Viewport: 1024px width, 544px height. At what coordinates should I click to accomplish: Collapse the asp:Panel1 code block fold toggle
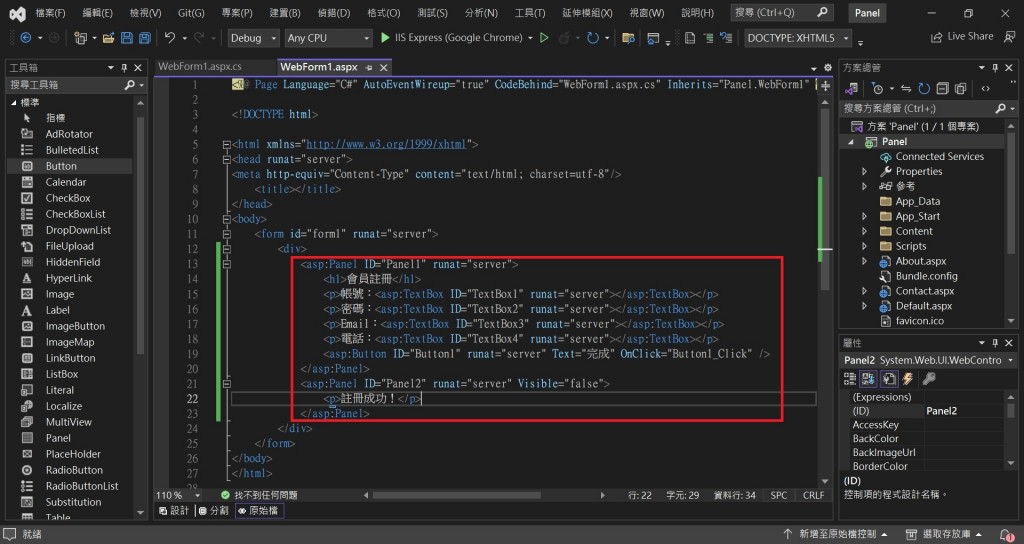pos(226,265)
